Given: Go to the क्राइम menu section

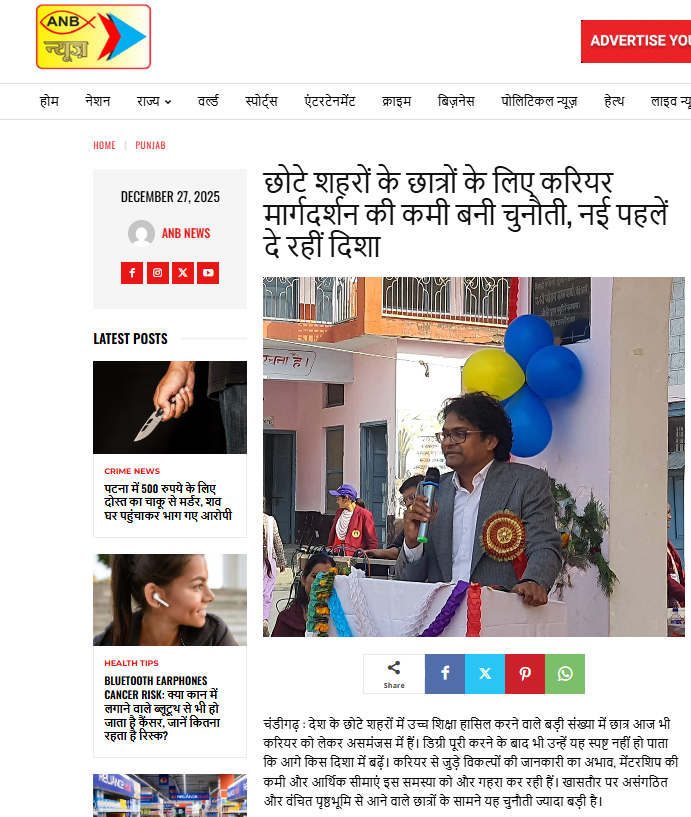Looking at the screenshot, I should click(x=397, y=101).
